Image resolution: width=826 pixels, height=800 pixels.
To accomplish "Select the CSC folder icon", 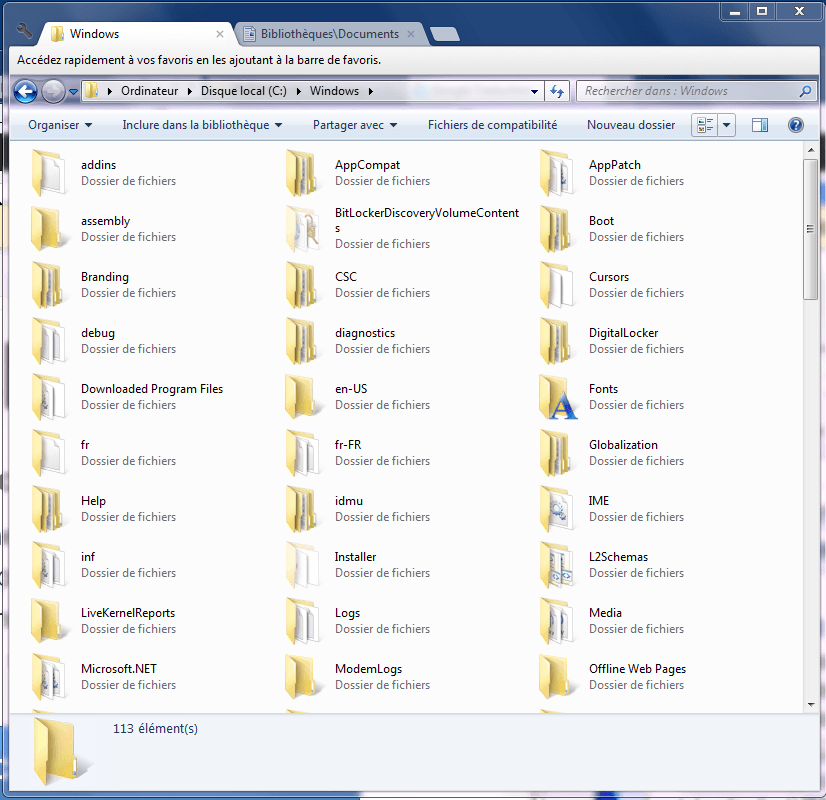I will coord(303,285).
